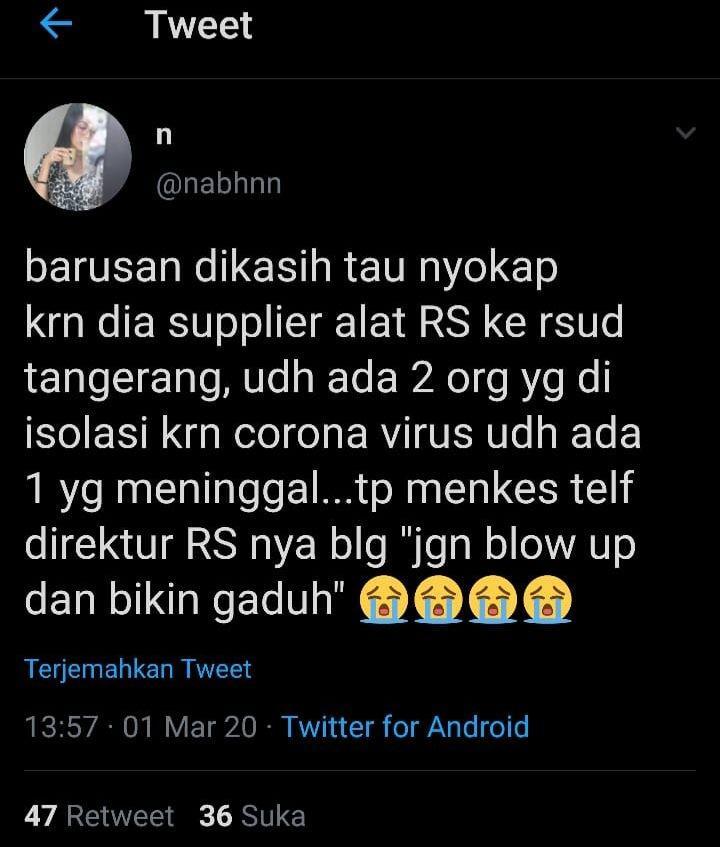Tap the 13:57 timestamp
720x847 pixels.
62,727
